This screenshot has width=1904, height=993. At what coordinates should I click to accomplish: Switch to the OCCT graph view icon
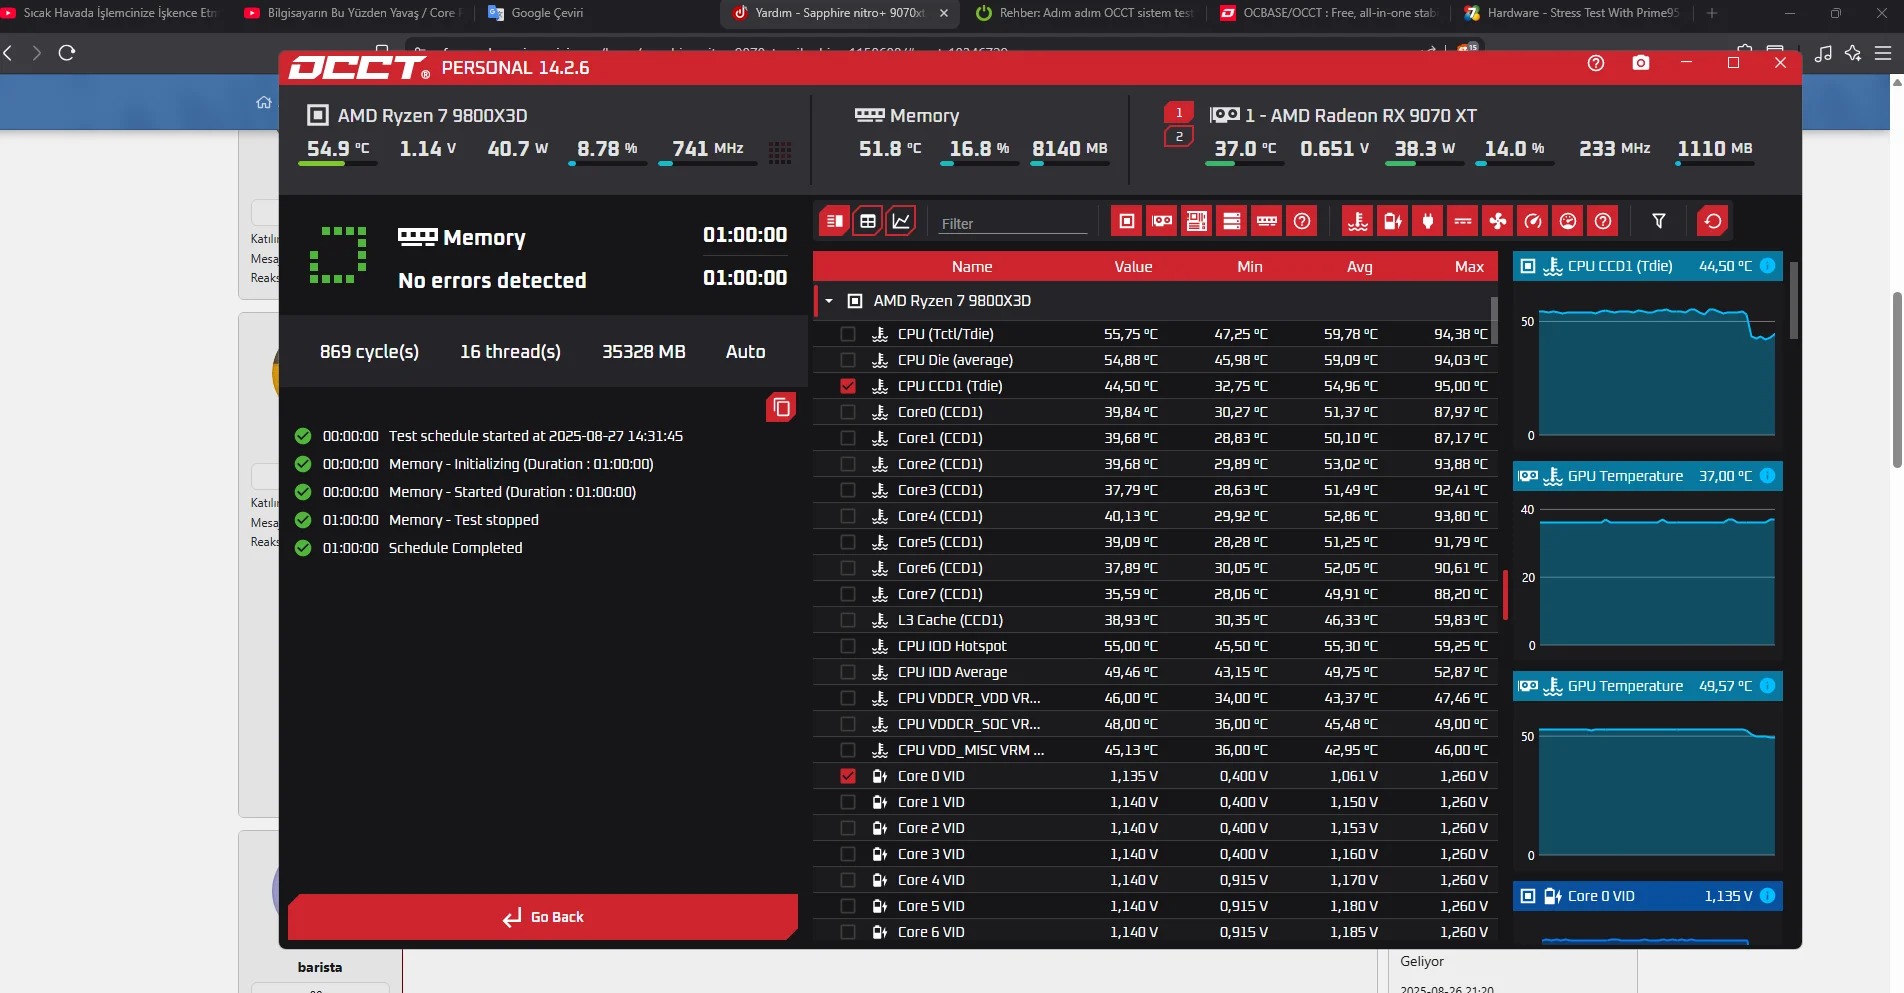(x=902, y=221)
